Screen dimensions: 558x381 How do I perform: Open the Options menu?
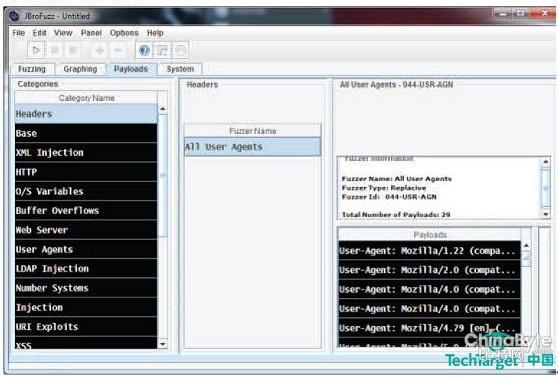pyautogui.click(x=124, y=33)
